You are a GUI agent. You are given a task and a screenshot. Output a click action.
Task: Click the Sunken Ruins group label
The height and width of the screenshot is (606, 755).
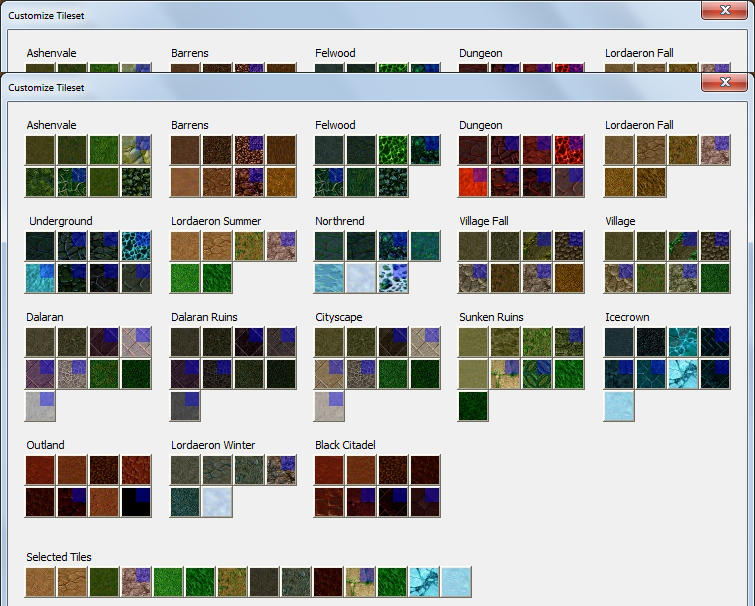pyautogui.click(x=491, y=317)
